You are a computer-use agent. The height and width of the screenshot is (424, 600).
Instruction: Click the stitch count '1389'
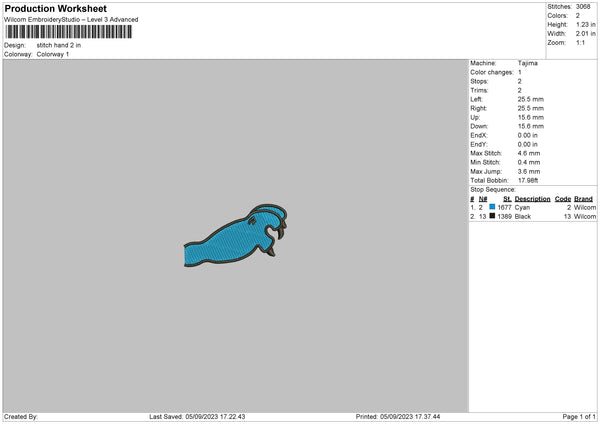[504, 217]
